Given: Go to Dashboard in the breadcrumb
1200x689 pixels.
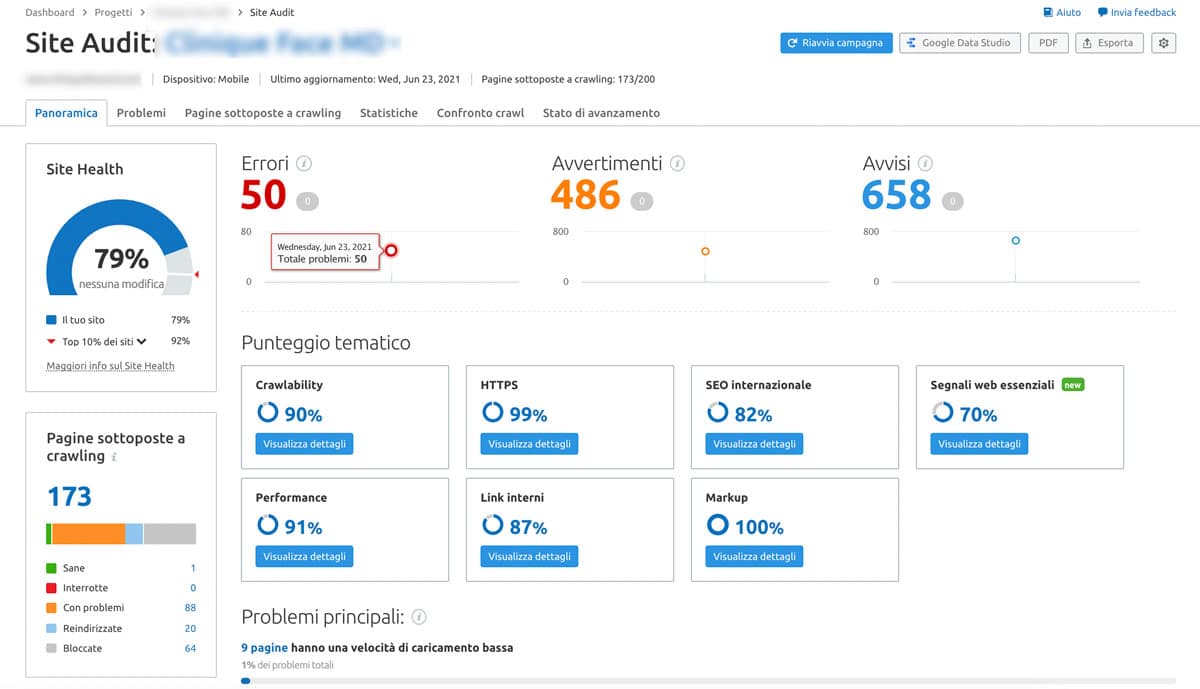Looking at the screenshot, I should pos(50,12).
